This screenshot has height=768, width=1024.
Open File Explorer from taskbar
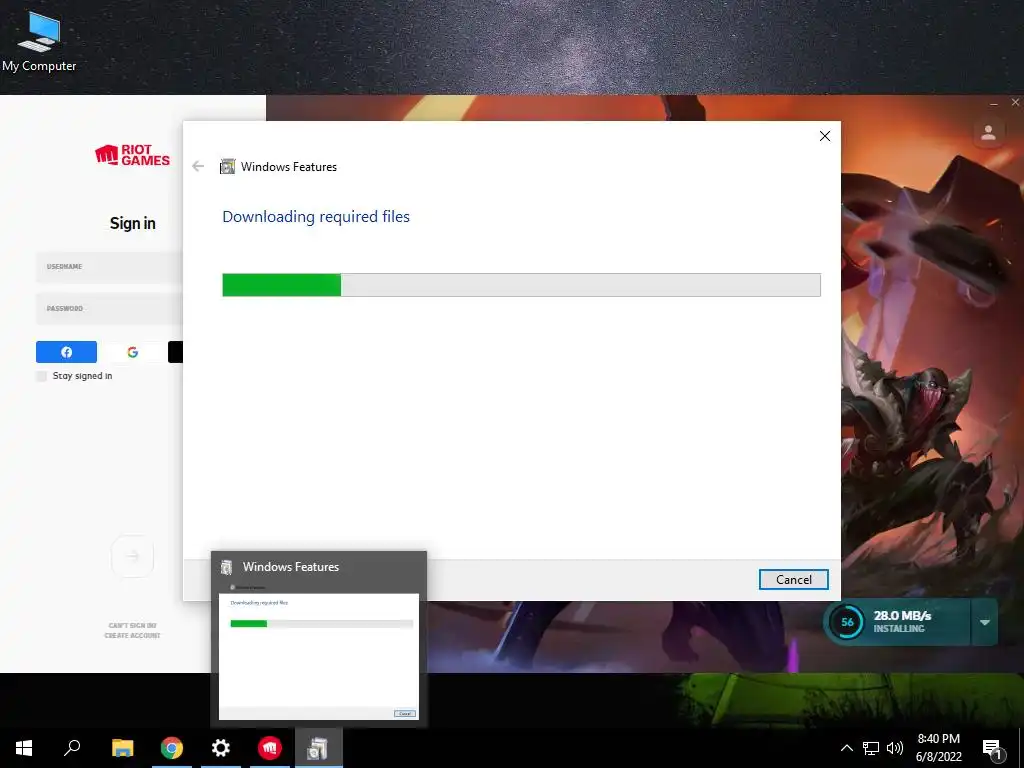[122, 748]
